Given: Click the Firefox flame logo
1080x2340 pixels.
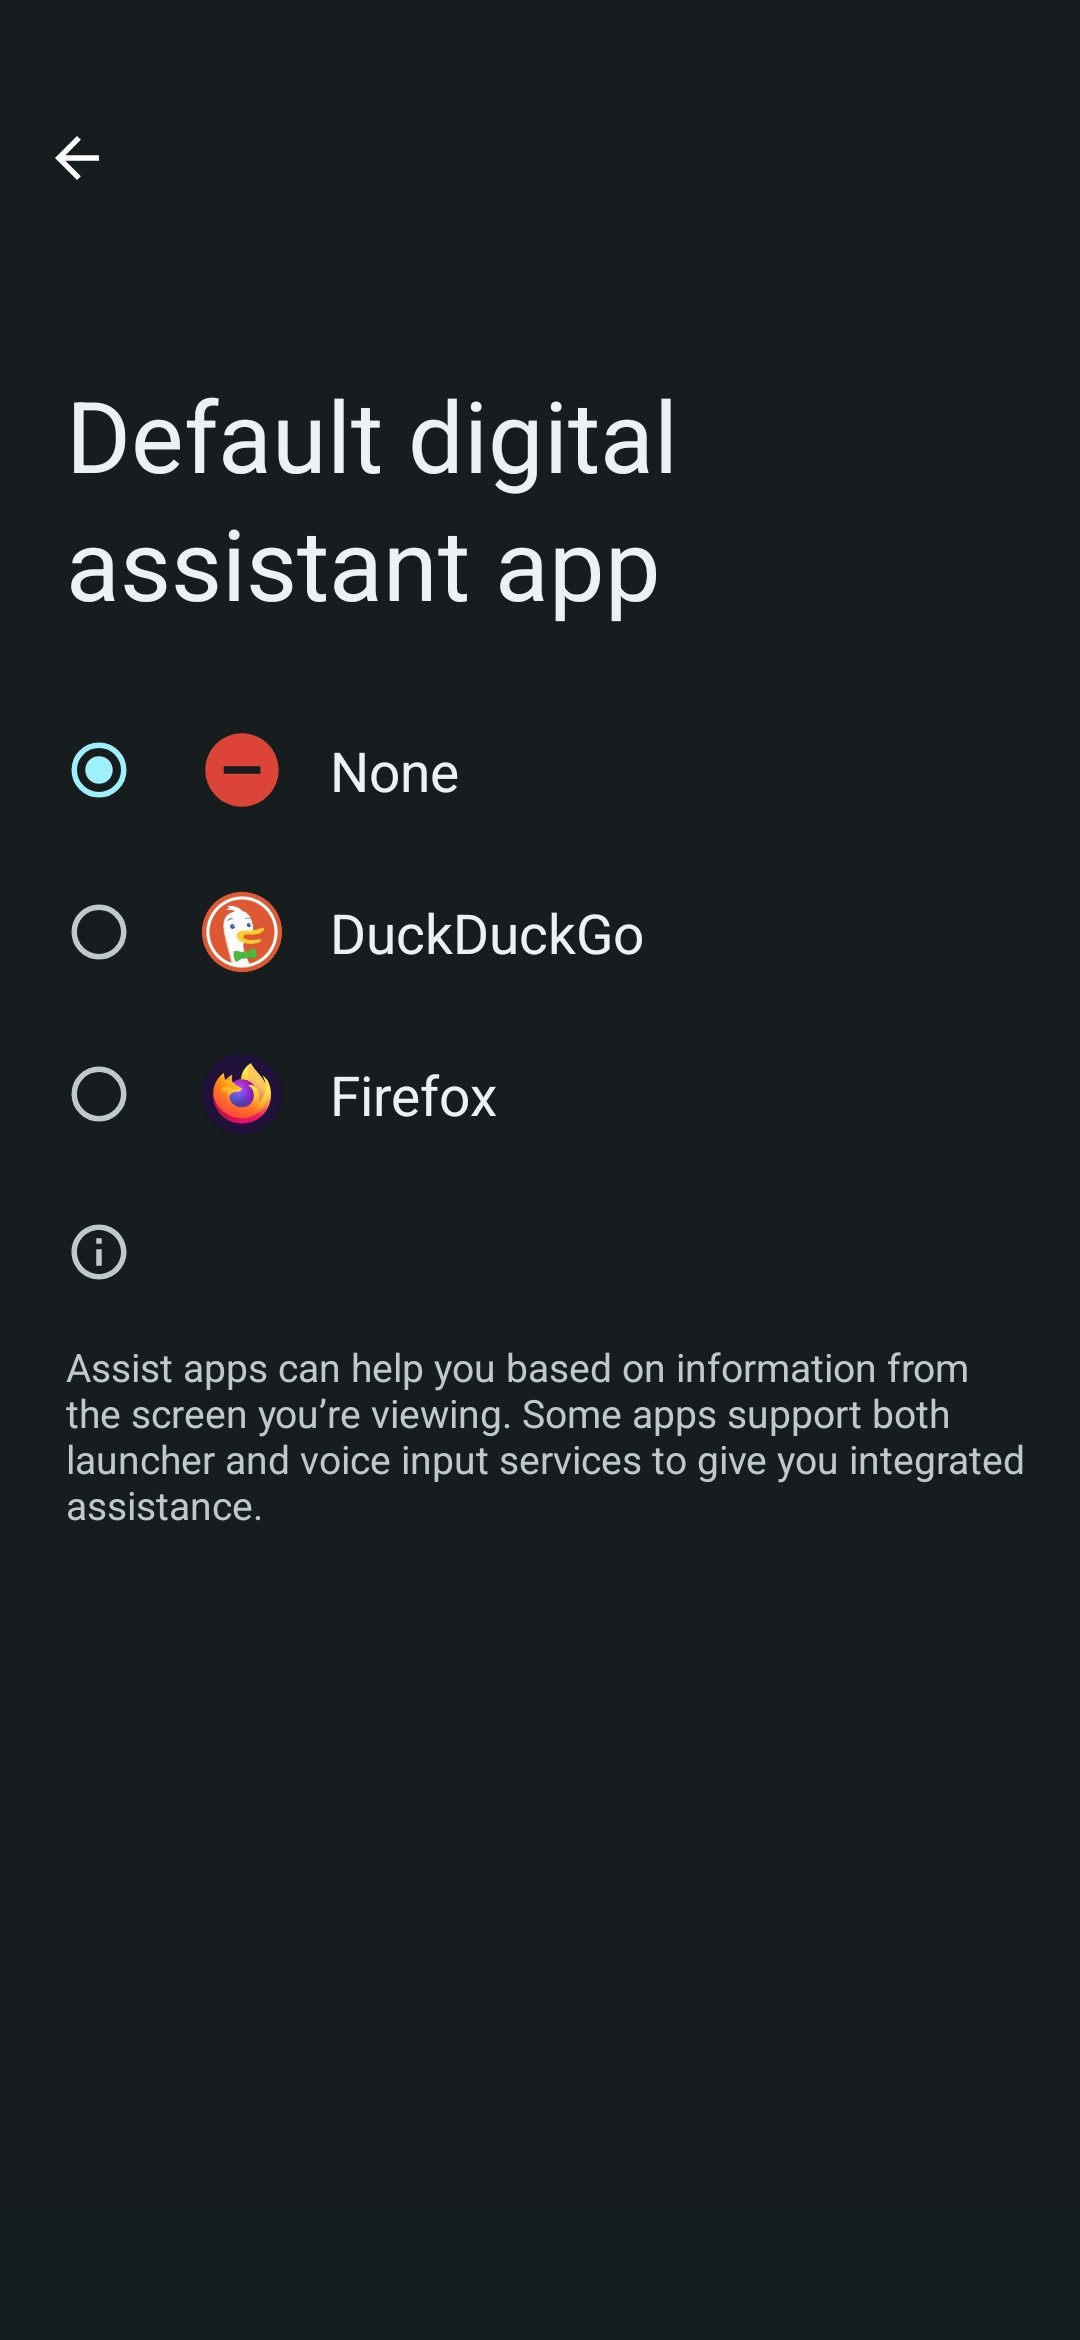Looking at the screenshot, I should click(242, 1094).
